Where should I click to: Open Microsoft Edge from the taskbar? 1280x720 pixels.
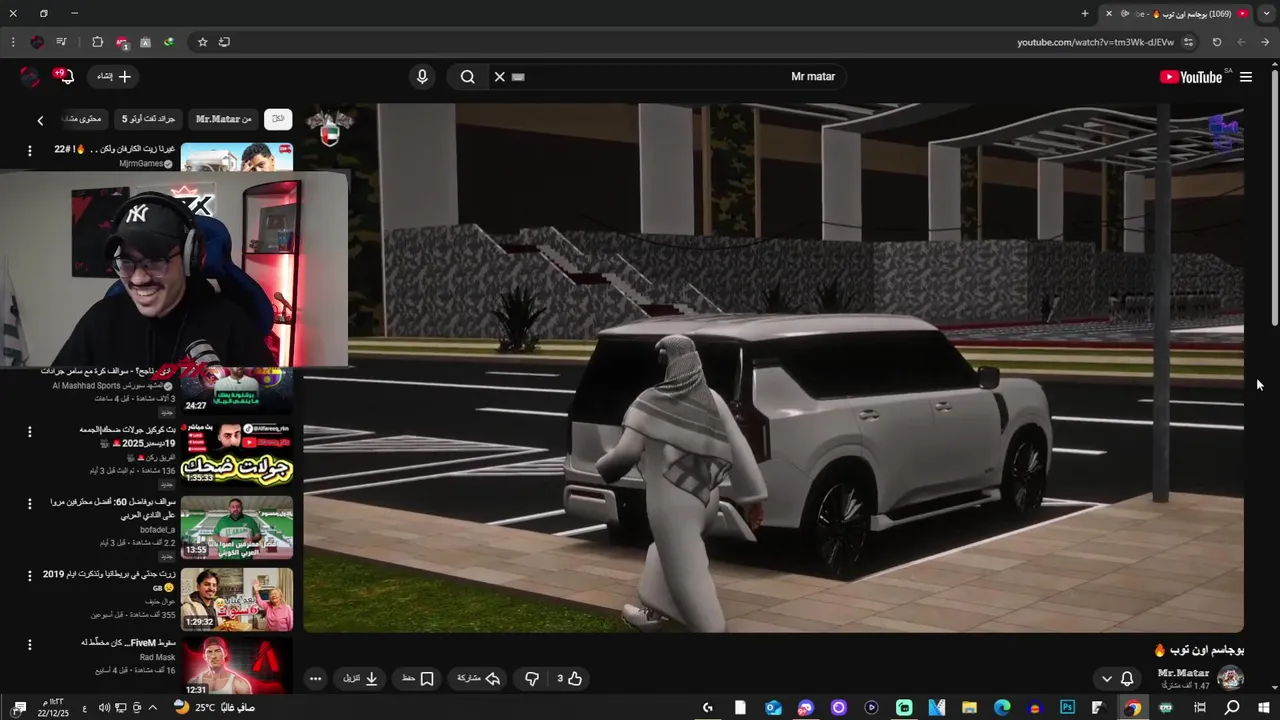tap(1002, 708)
